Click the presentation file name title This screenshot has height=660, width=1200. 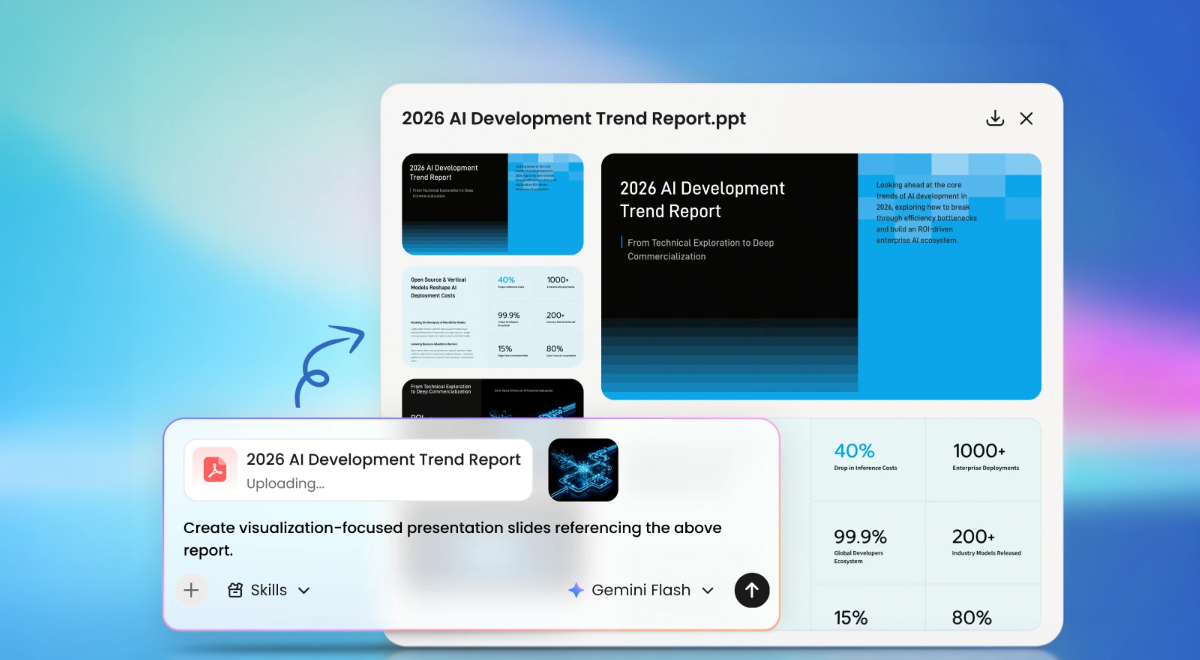coord(574,118)
